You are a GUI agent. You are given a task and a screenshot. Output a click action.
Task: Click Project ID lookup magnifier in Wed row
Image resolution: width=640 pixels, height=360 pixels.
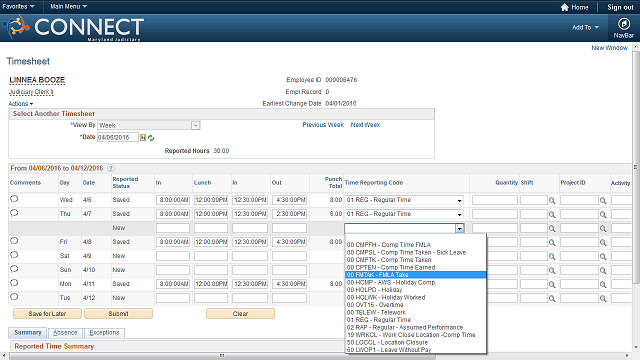(603, 200)
